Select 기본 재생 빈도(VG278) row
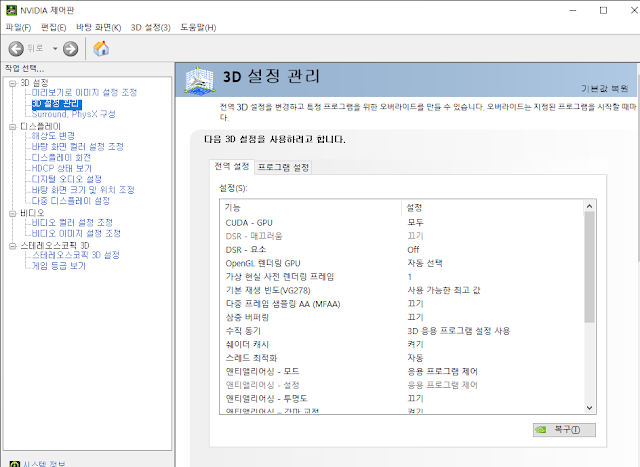This screenshot has width=640, height=467. tap(402, 290)
